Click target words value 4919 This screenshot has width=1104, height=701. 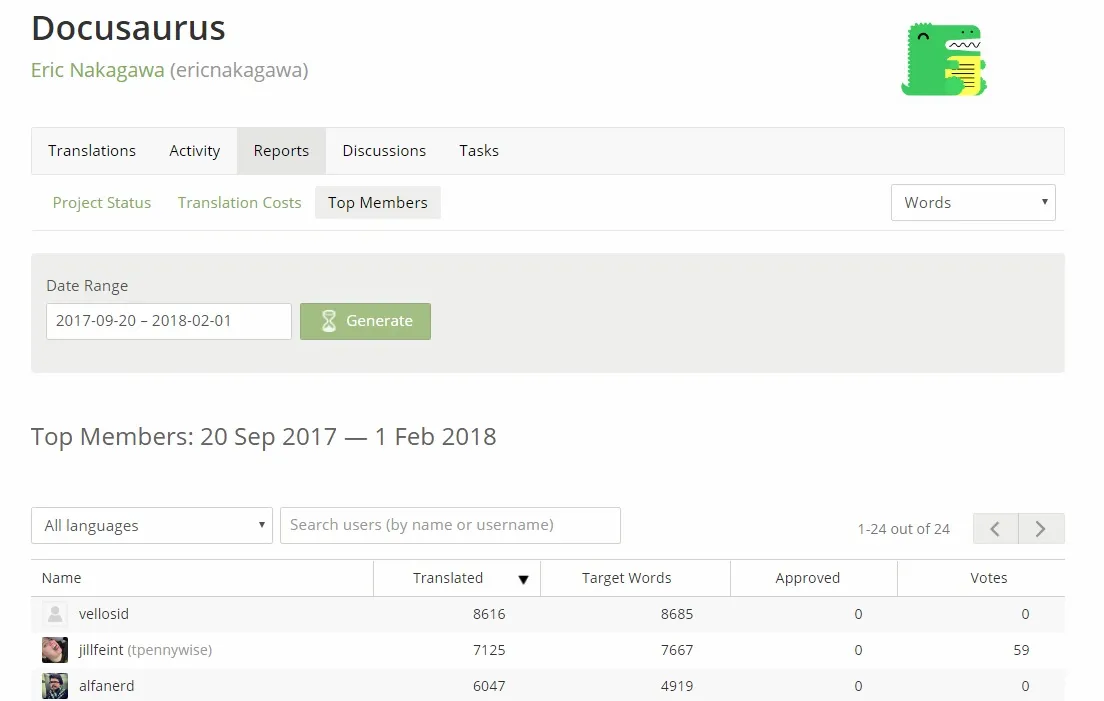tap(677, 686)
